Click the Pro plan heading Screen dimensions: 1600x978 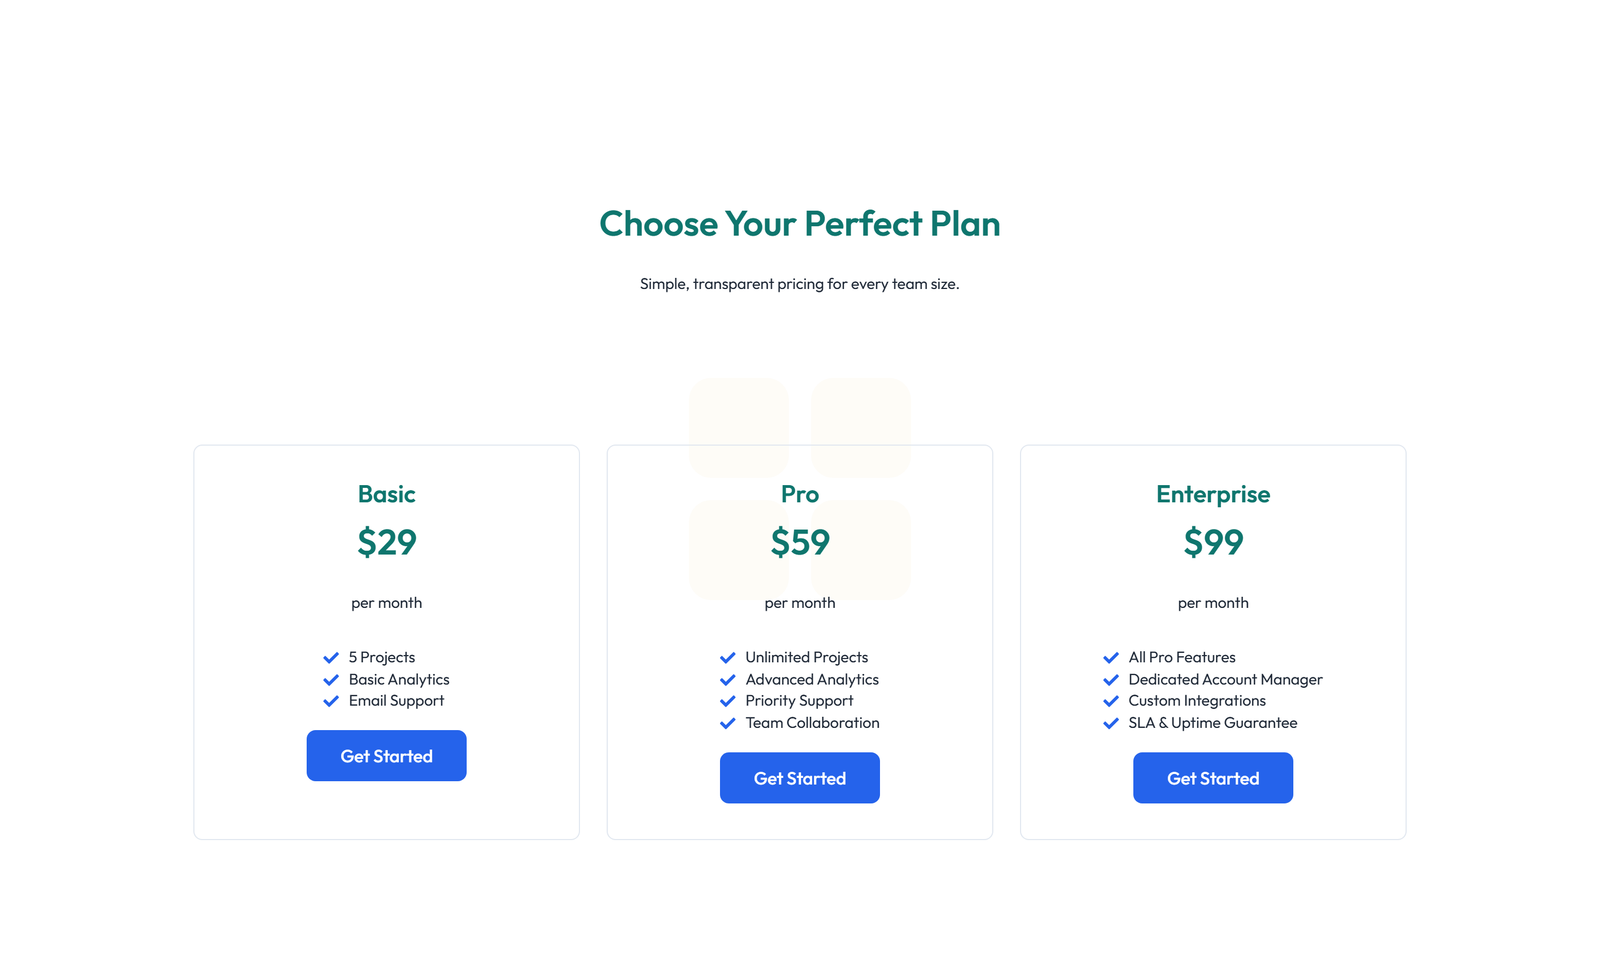tap(799, 494)
